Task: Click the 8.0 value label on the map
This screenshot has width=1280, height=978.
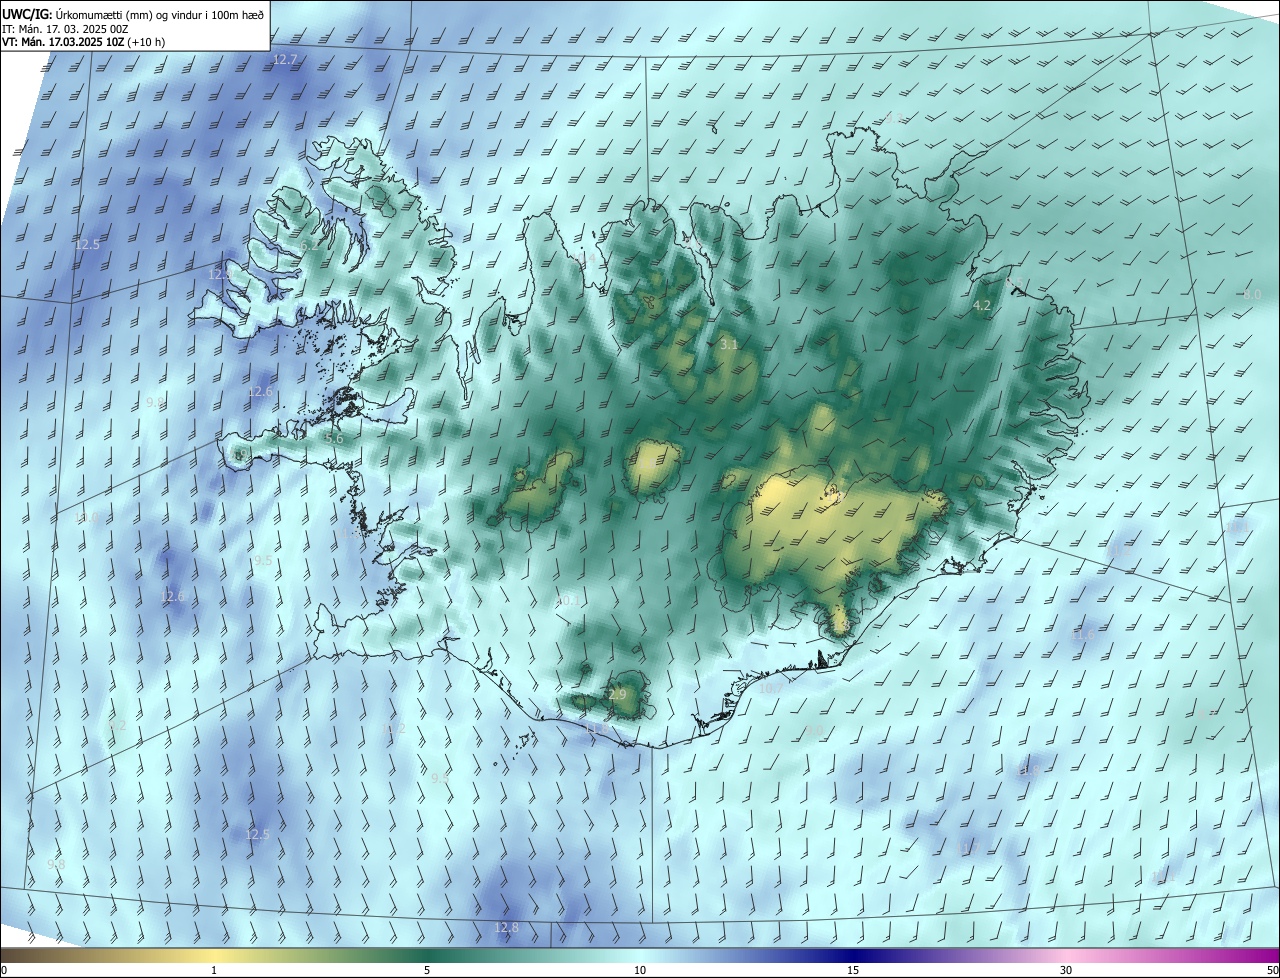Action: pyautogui.click(x=1252, y=295)
